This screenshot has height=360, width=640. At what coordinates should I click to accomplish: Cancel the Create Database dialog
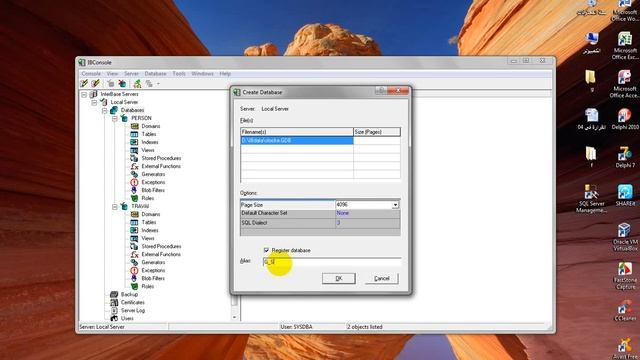382,278
